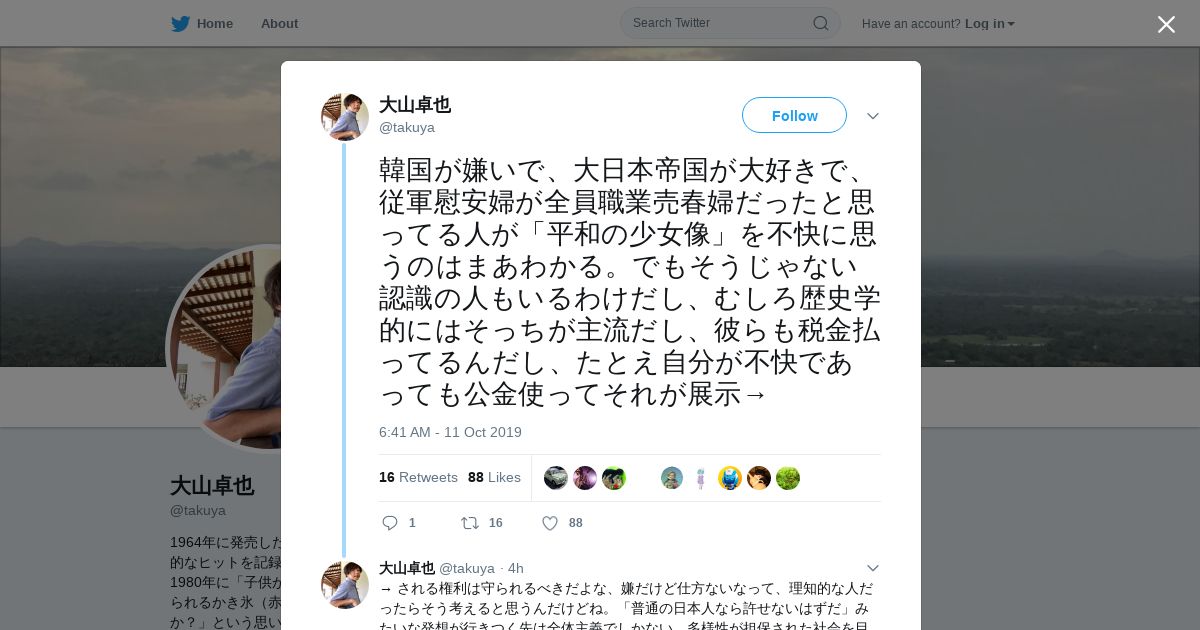Open the Log in dropdown caret
The height and width of the screenshot is (630, 1200).
click(x=1011, y=24)
